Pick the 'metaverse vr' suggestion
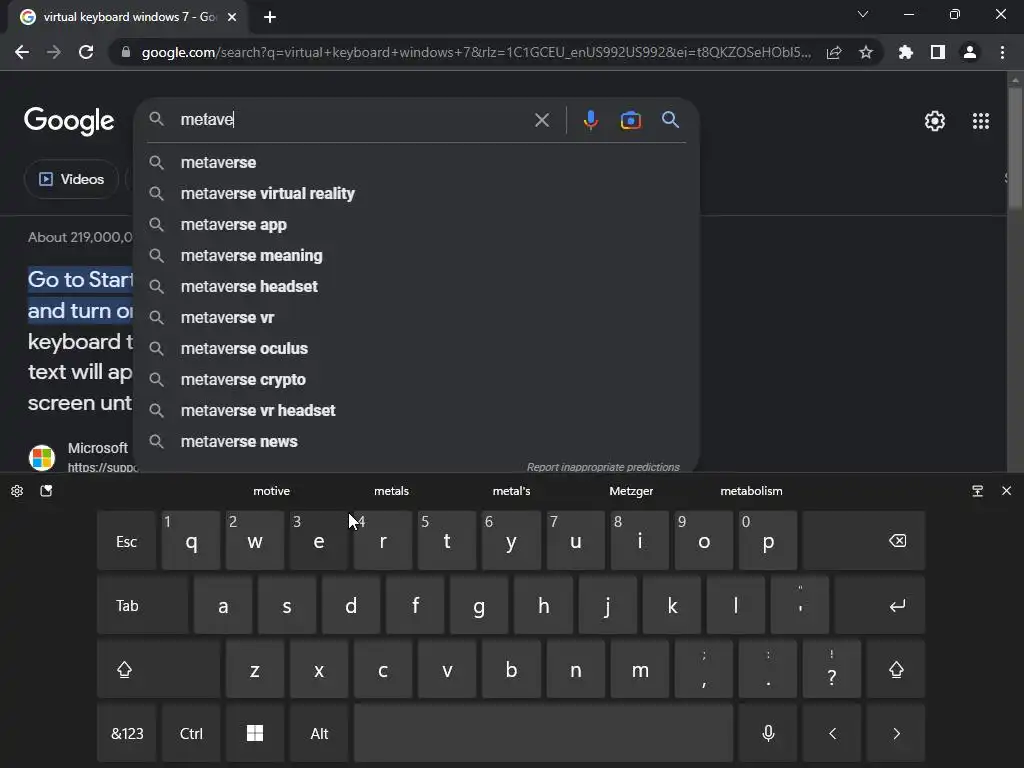 tap(416, 317)
